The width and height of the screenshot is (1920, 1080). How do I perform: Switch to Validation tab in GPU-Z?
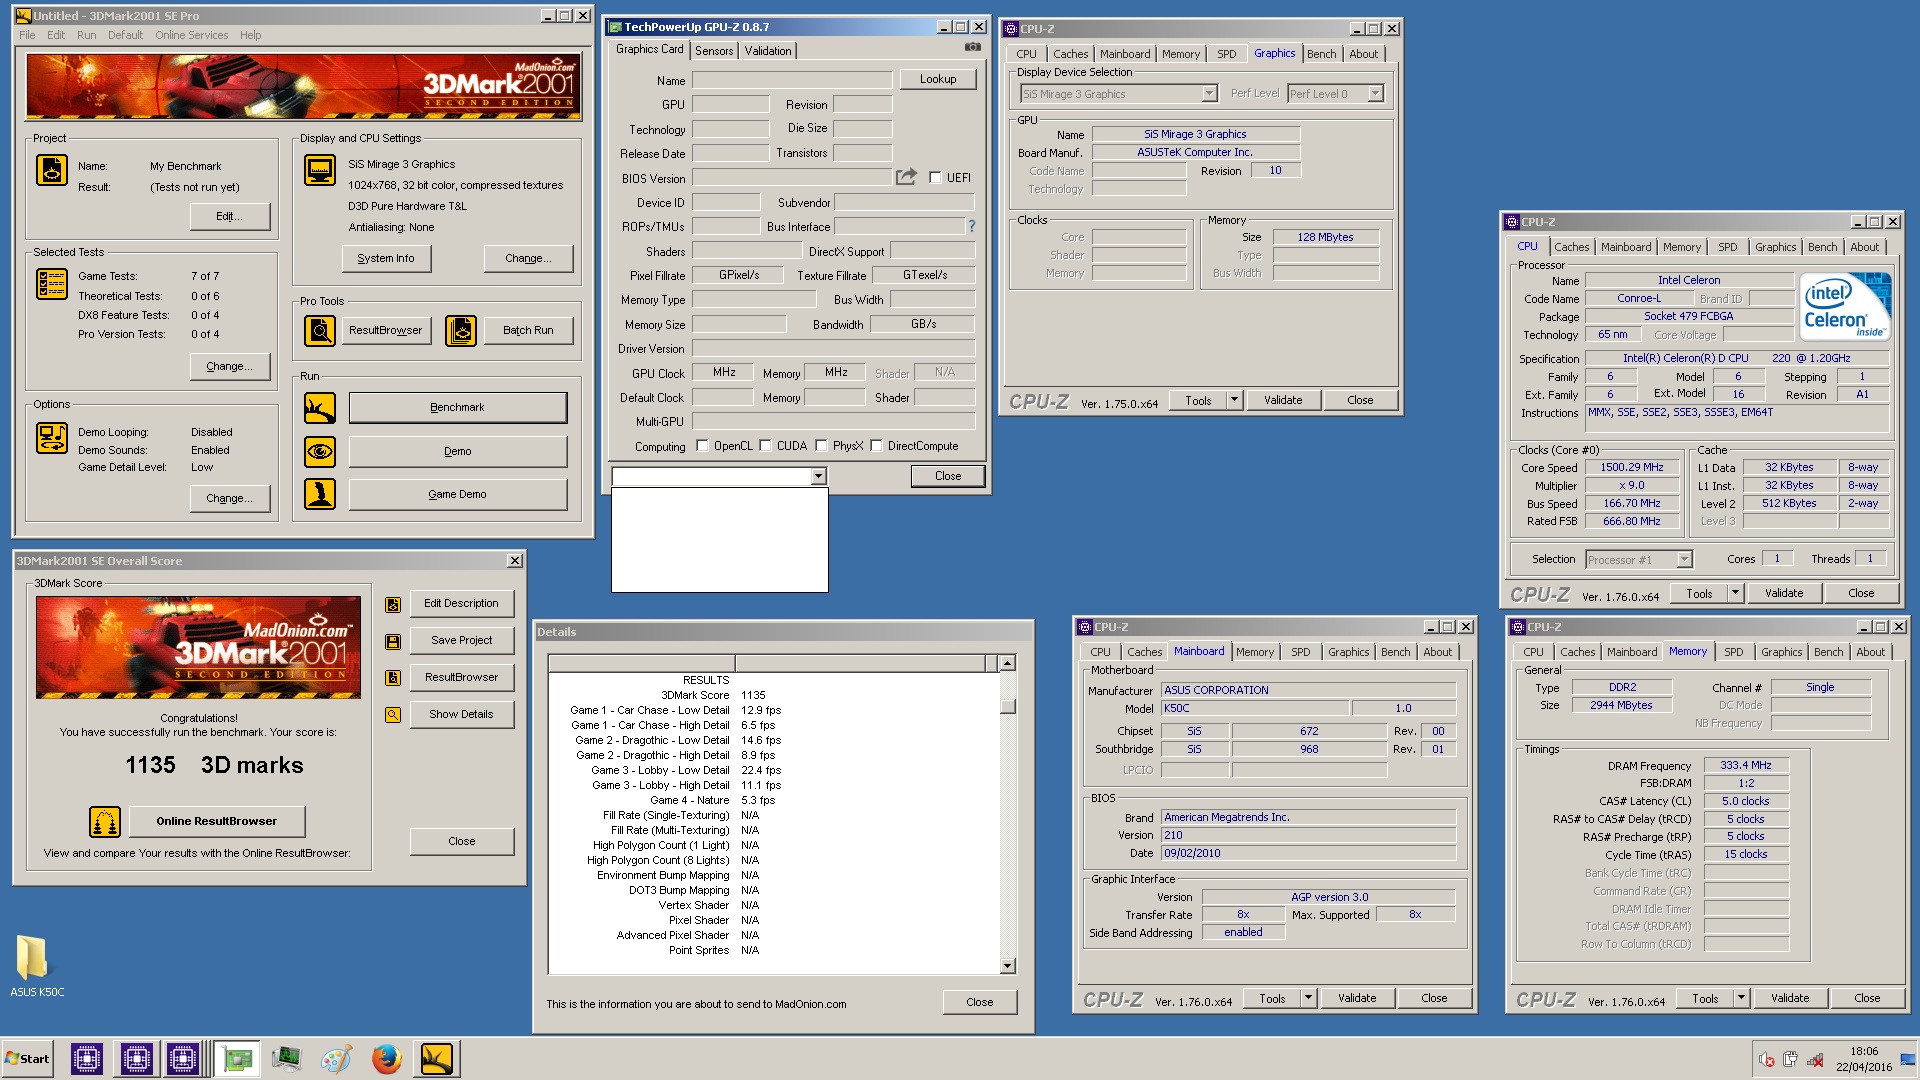[768, 50]
